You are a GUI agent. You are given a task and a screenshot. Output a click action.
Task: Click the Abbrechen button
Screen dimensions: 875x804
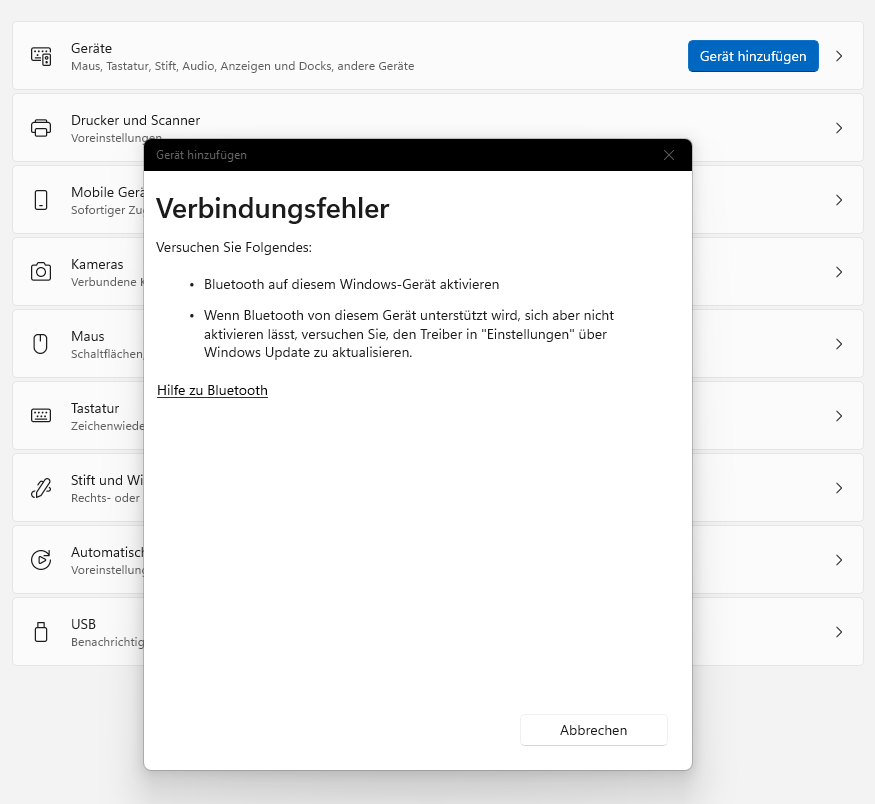pyautogui.click(x=593, y=730)
